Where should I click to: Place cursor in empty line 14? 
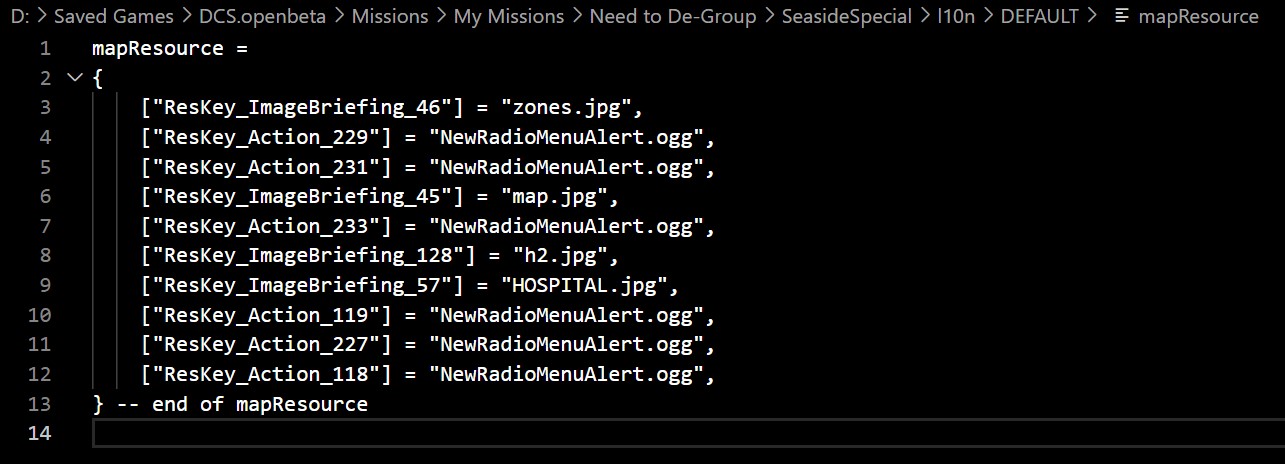pos(688,433)
